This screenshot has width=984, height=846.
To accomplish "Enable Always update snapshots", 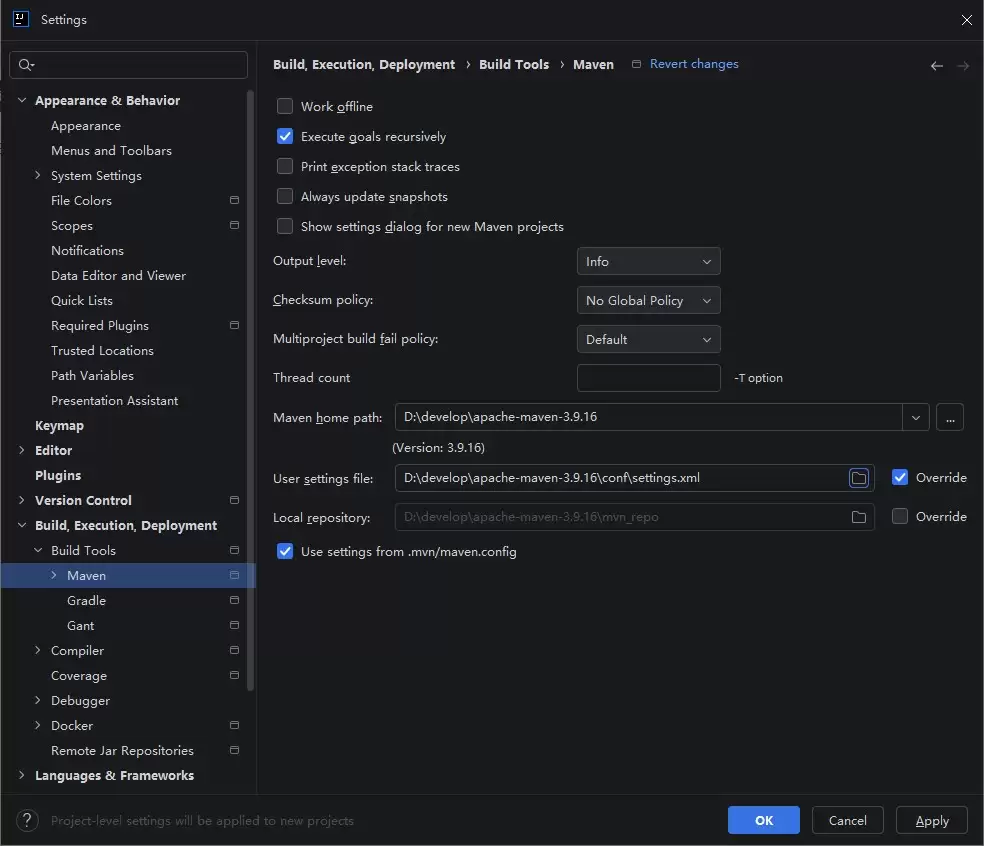I will tap(285, 196).
